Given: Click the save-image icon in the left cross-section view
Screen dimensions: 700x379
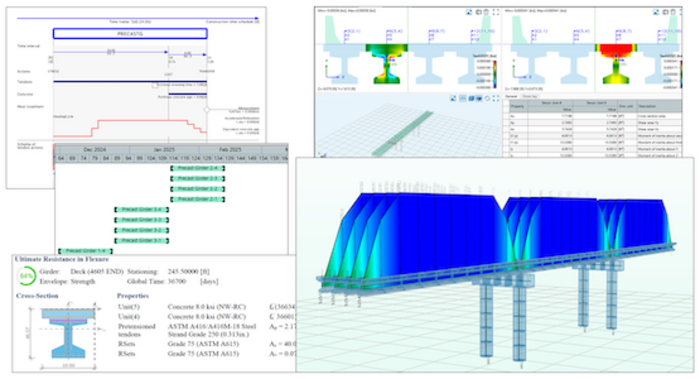Looking at the screenshot, I should click(469, 12).
